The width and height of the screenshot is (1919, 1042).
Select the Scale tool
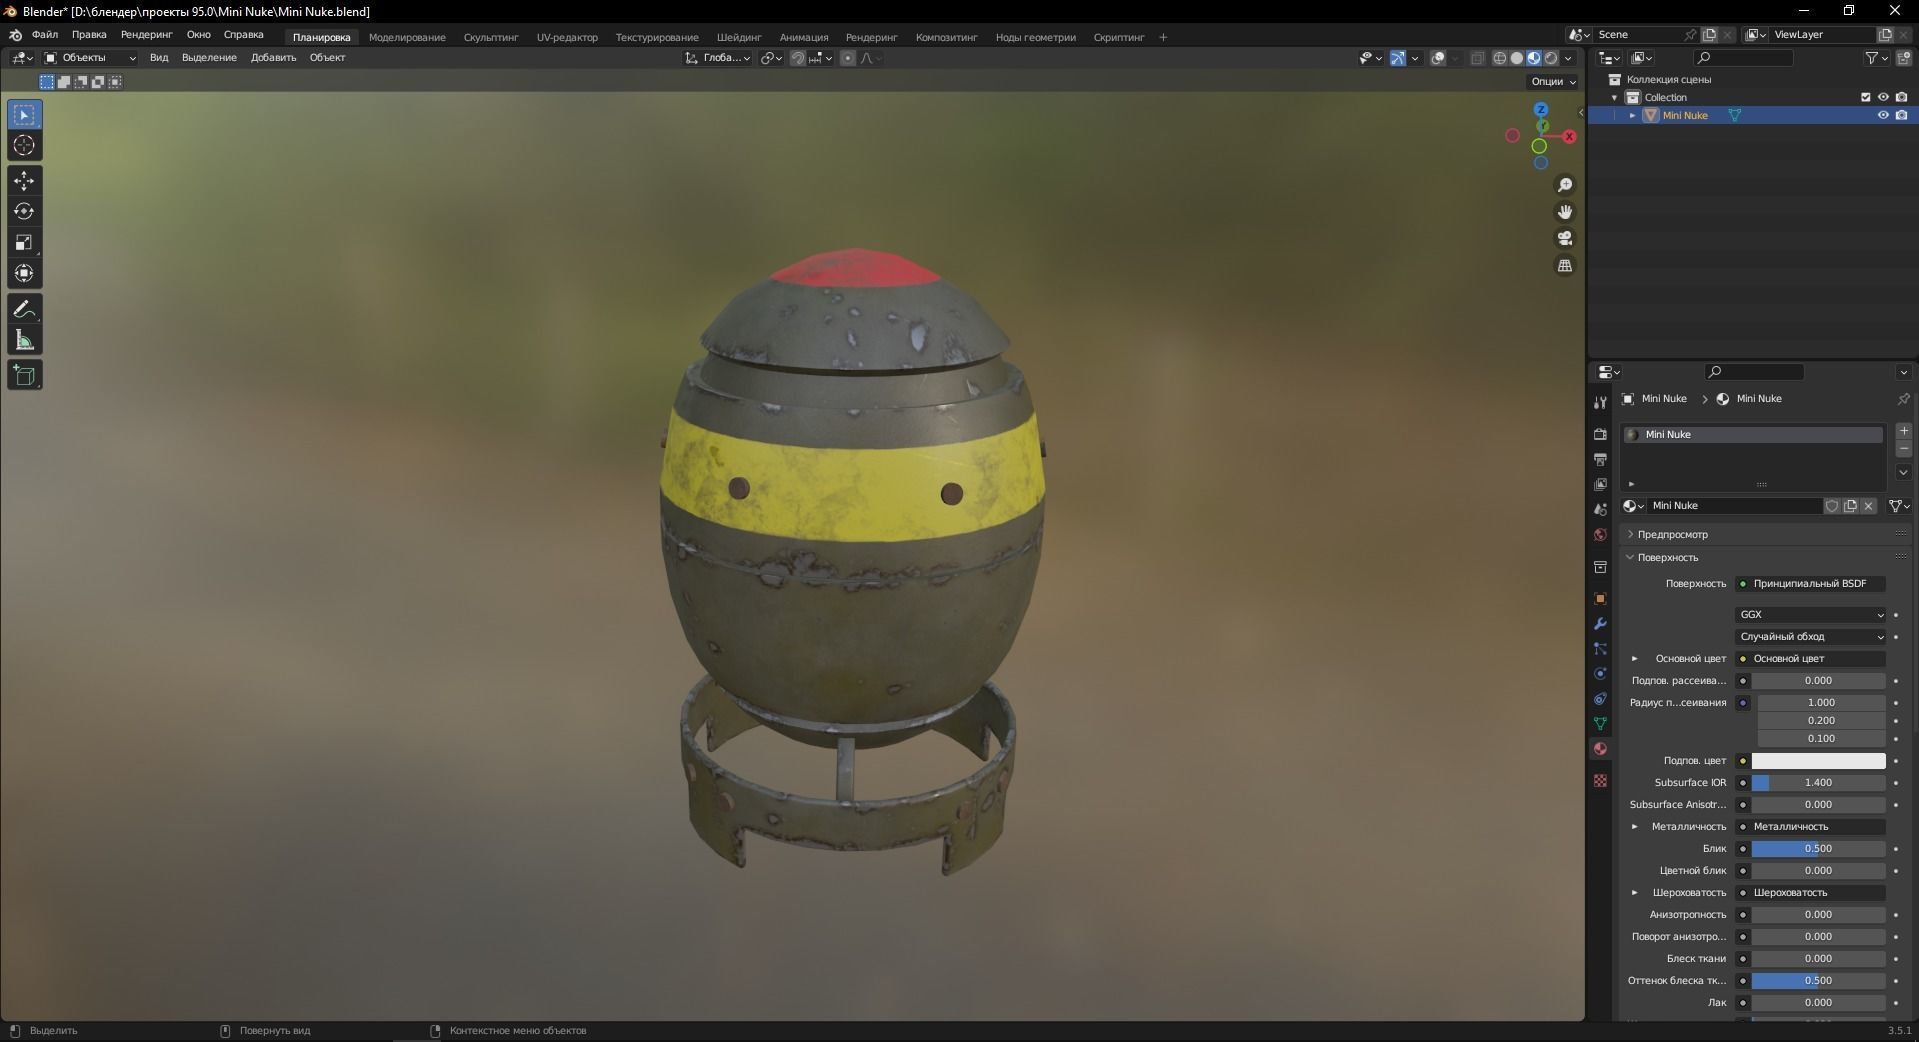(x=24, y=243)
